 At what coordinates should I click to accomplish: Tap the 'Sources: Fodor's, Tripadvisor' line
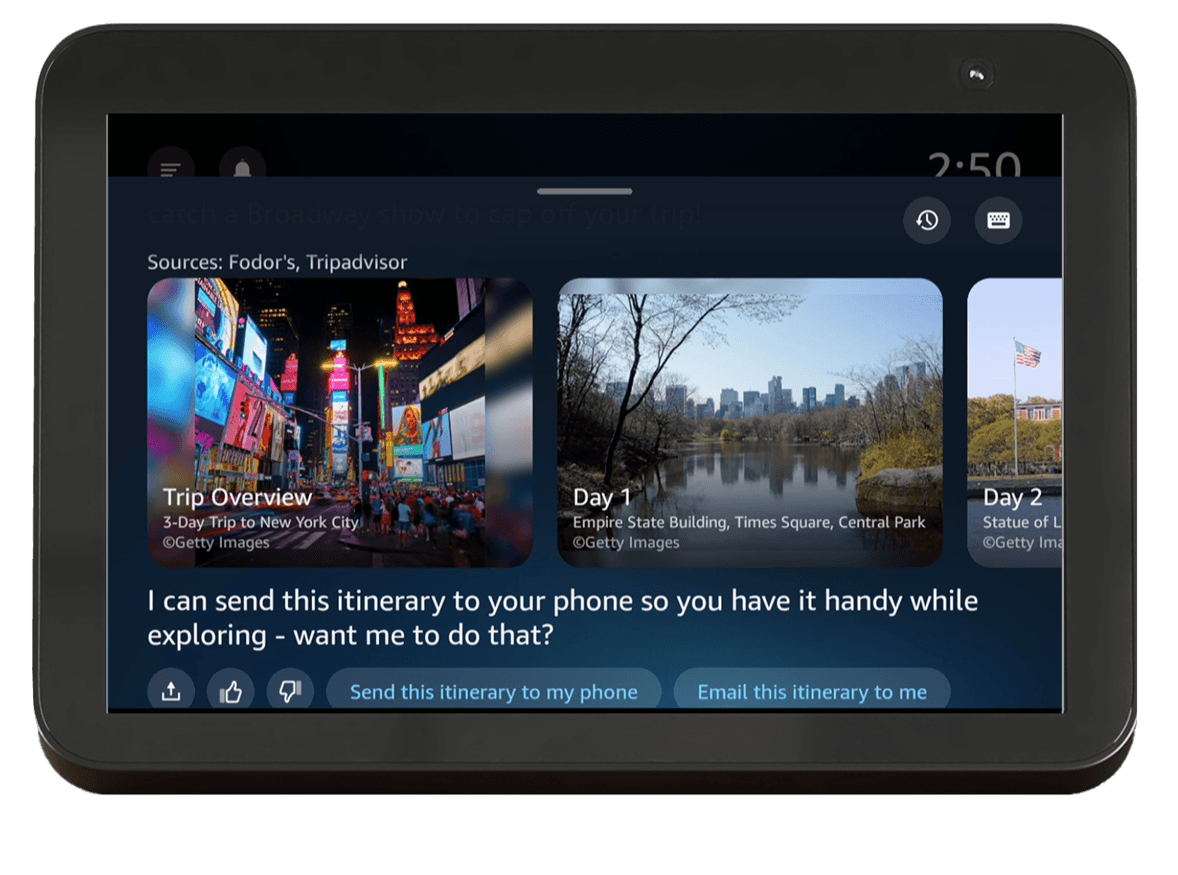(277, 262)
